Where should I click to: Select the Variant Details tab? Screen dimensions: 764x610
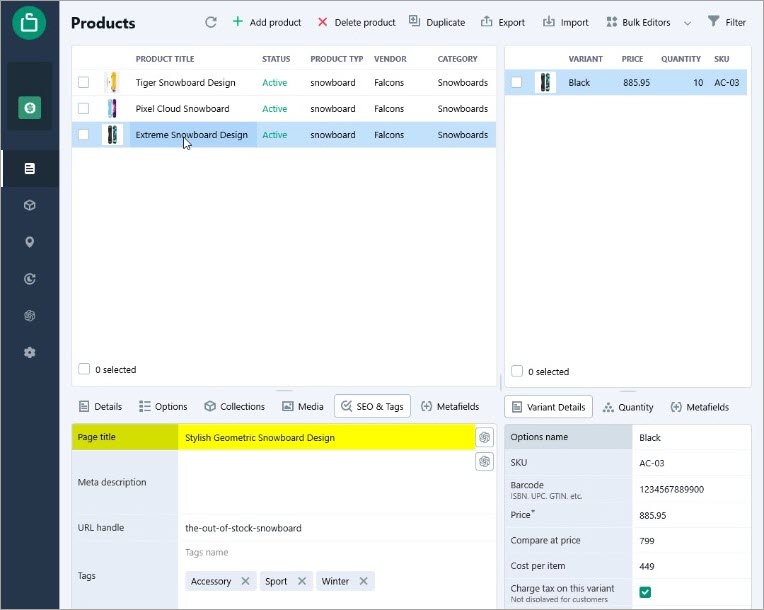coord(549,407)
